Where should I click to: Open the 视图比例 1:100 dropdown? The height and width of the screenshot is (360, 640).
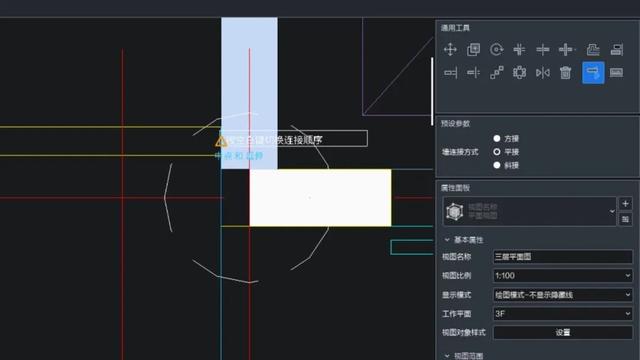pos(563,276)
